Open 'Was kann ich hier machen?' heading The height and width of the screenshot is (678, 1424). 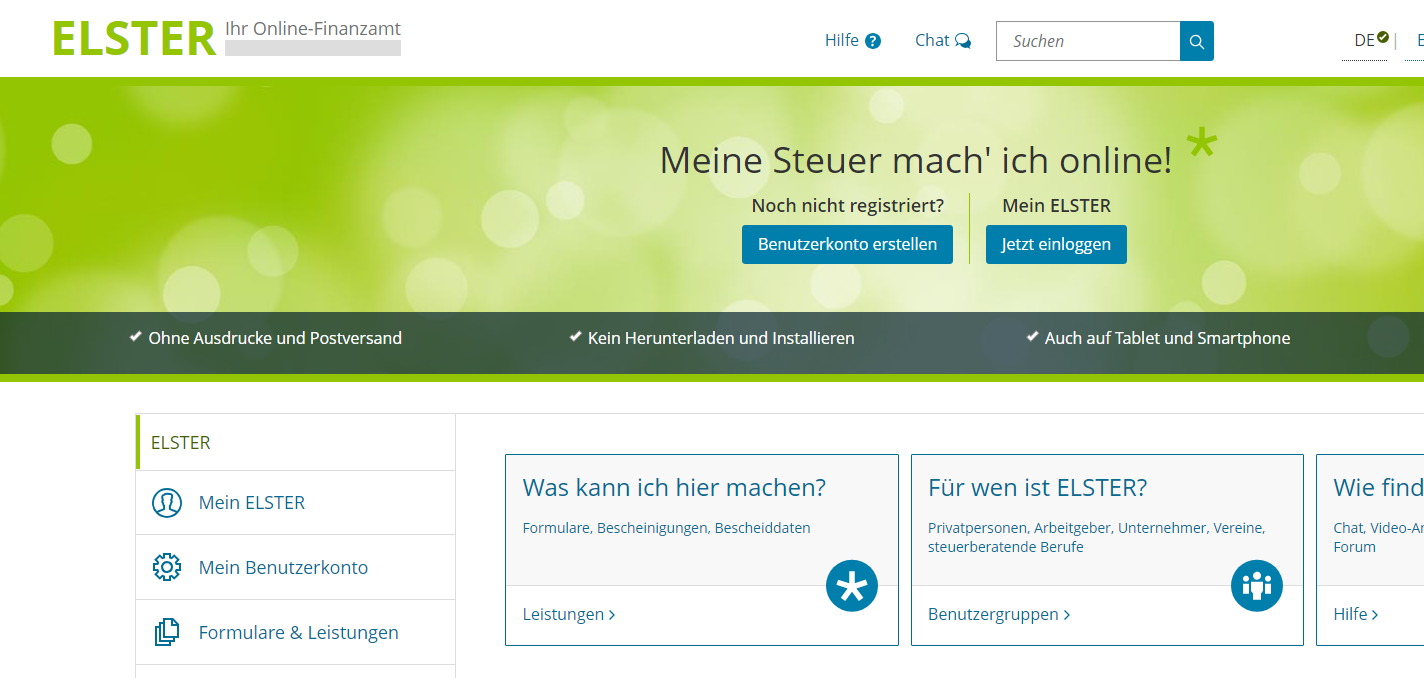[x=674, y=488]
